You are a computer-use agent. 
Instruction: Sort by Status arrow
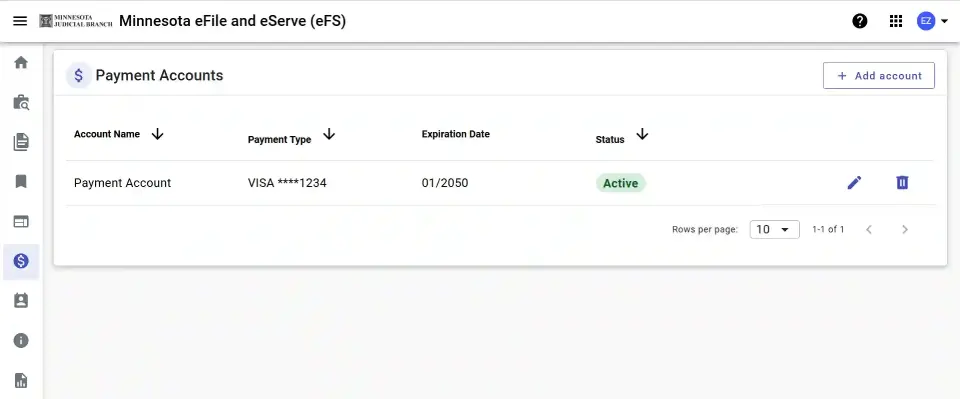642,134
